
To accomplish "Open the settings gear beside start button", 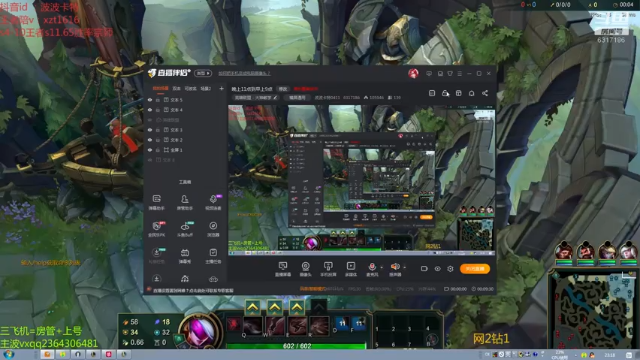I will click(450, 269).
